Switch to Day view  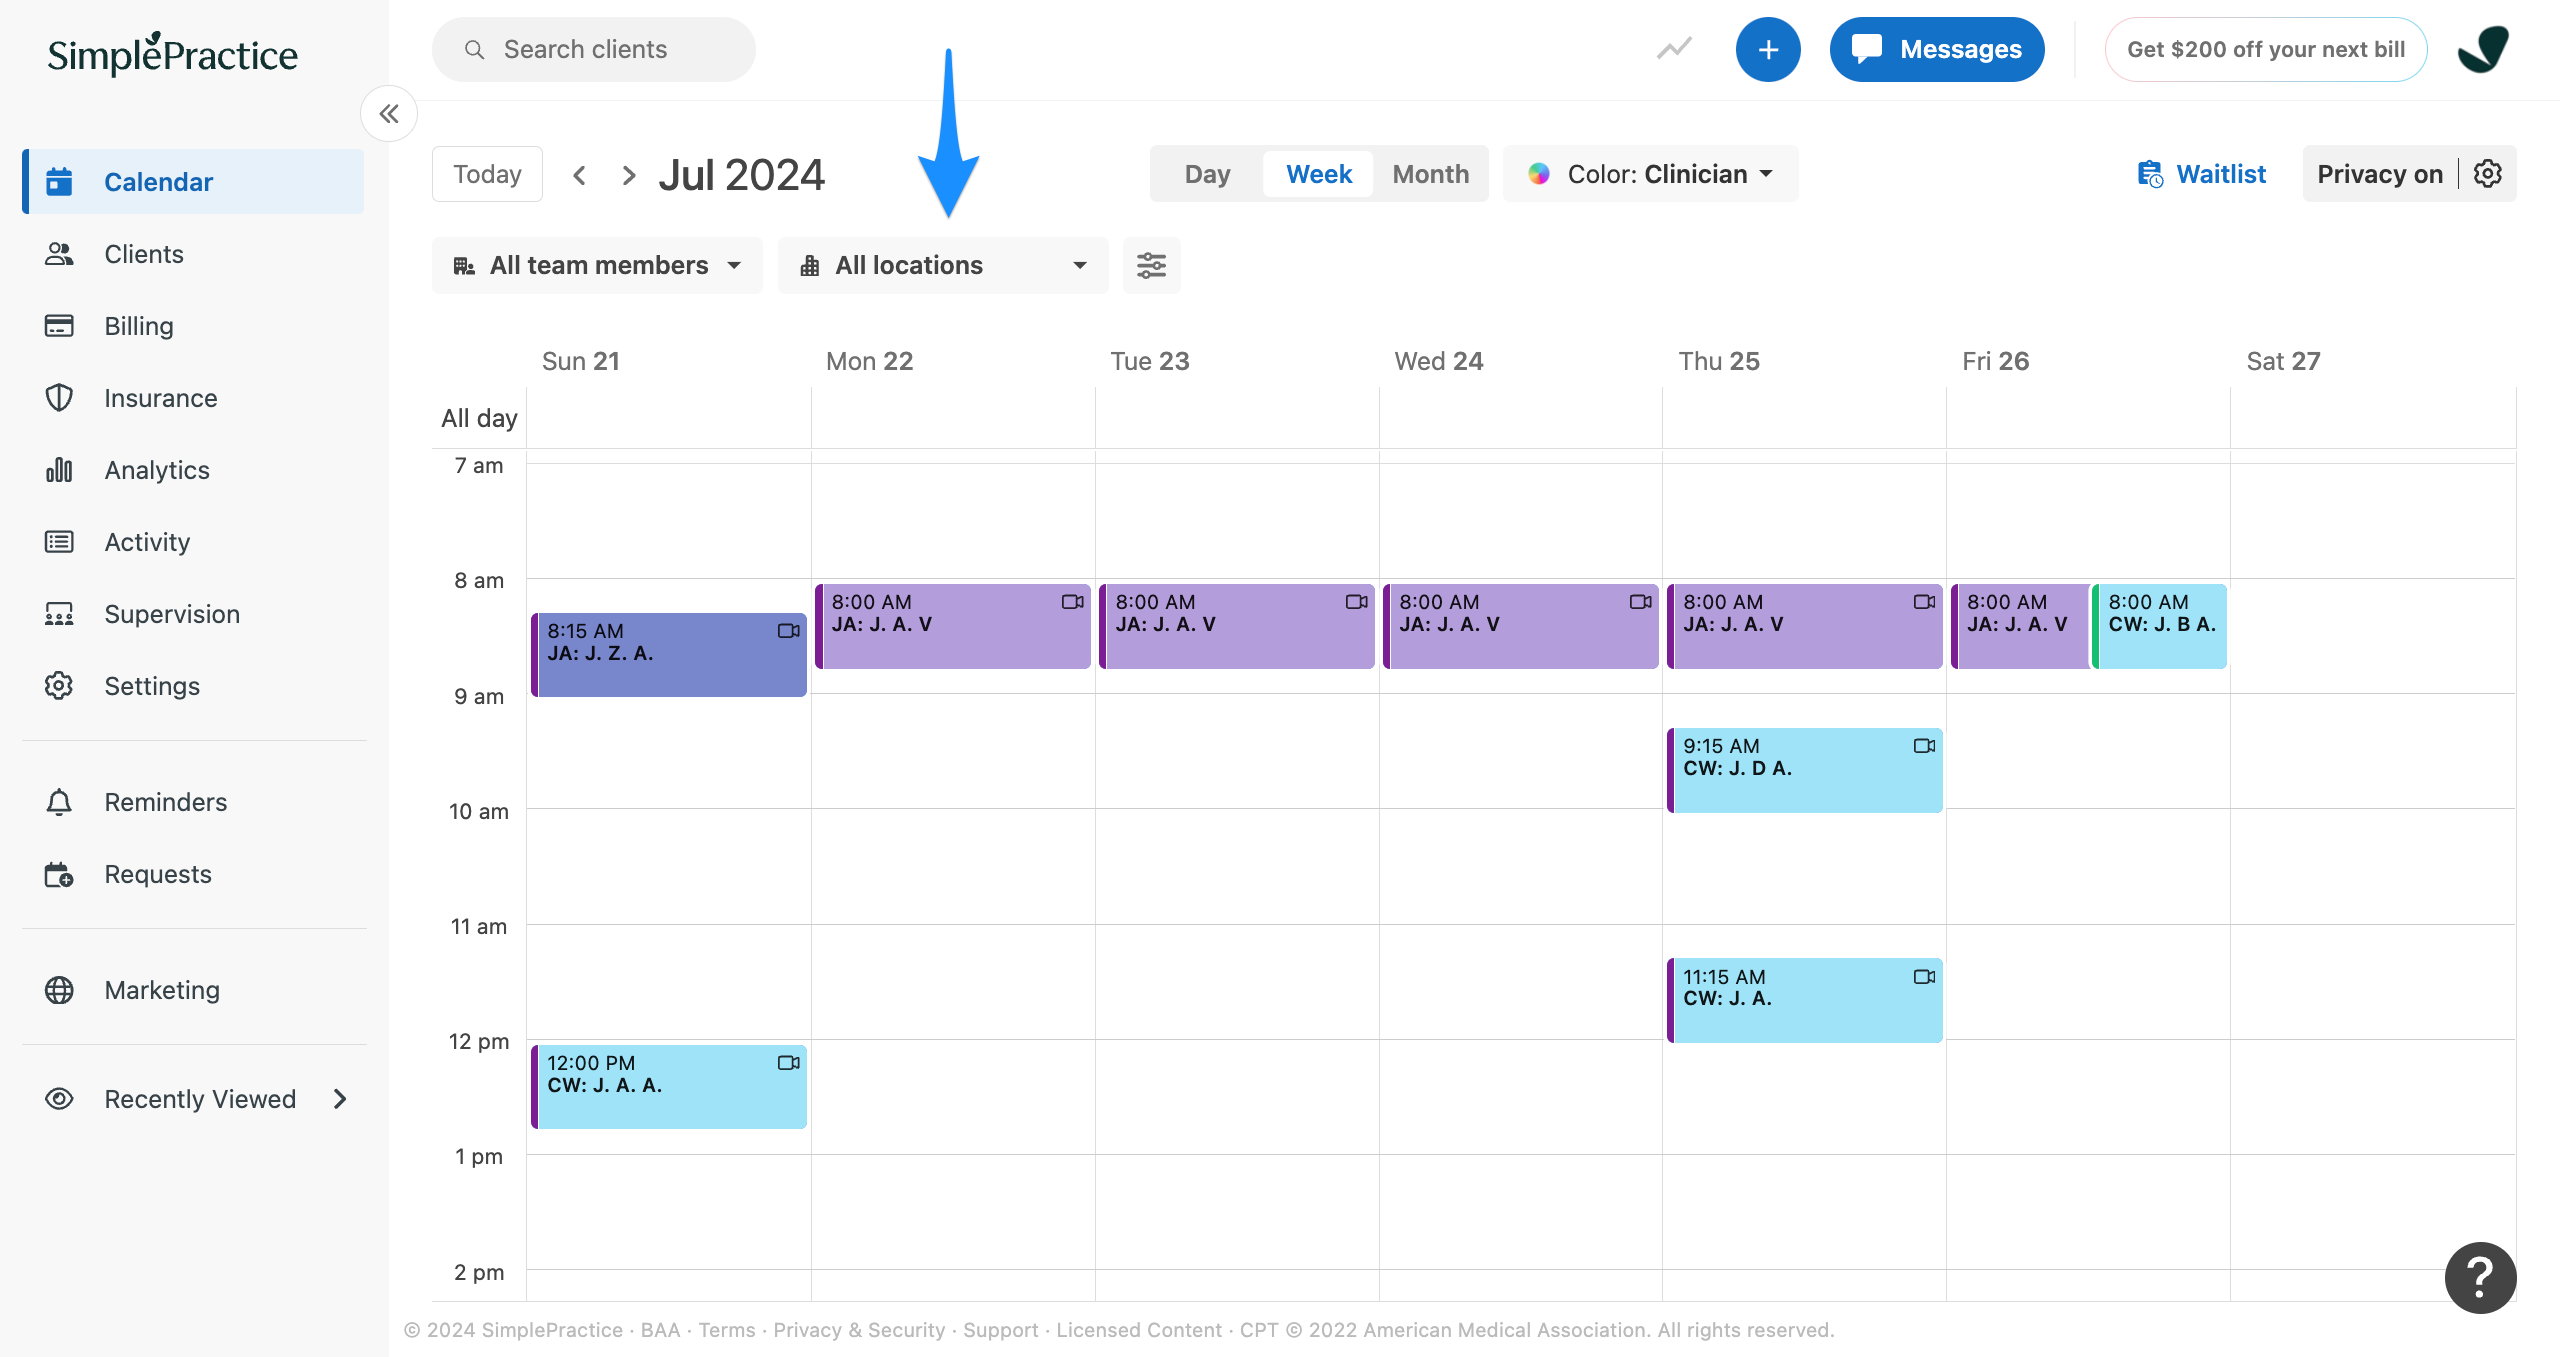[x=1208, y=174]
